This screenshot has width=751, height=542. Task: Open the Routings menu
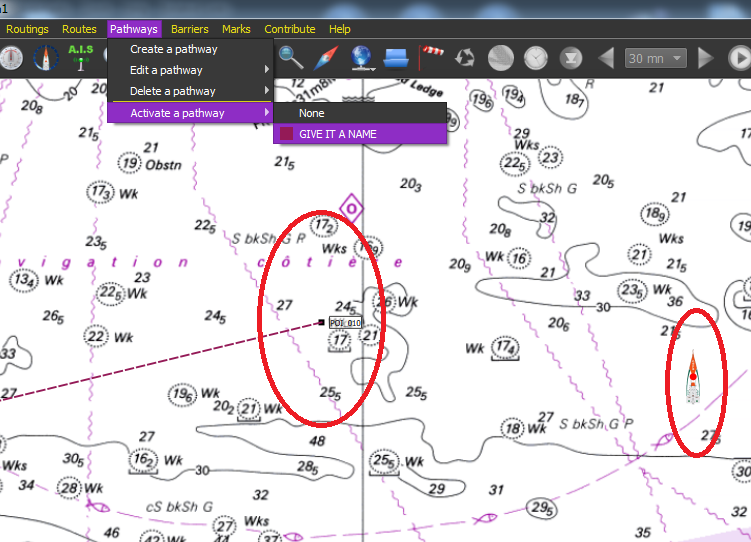(x=27, y=29)
